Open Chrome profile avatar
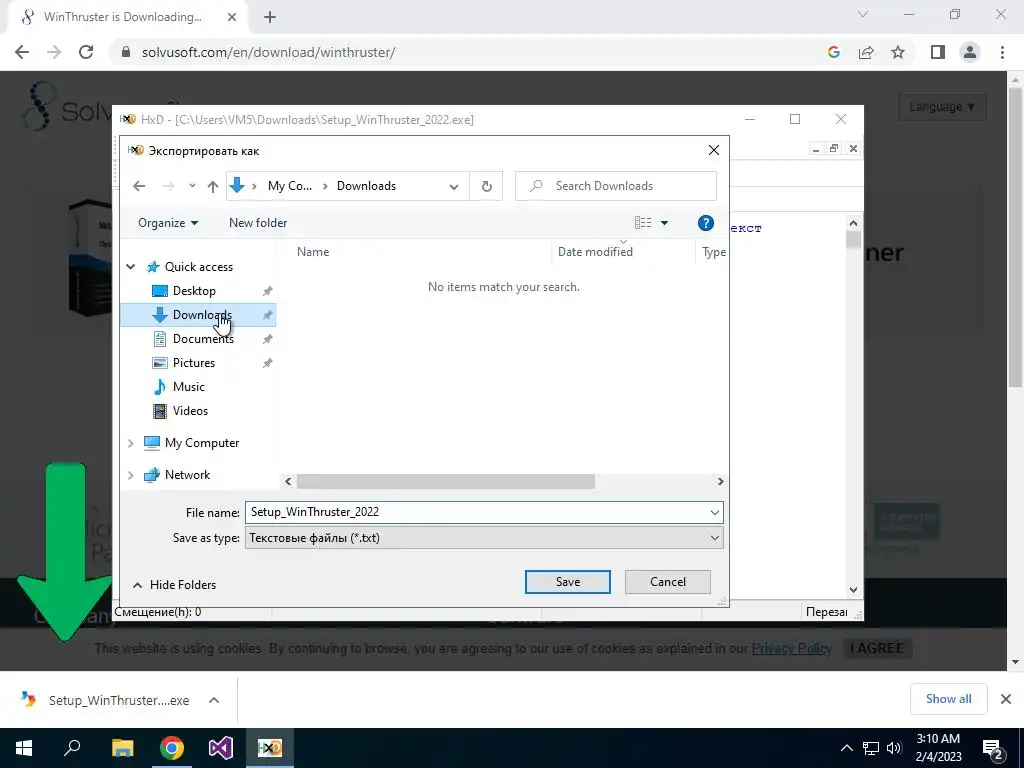Screen dimensions: 1024x768 tap(970, 52)
